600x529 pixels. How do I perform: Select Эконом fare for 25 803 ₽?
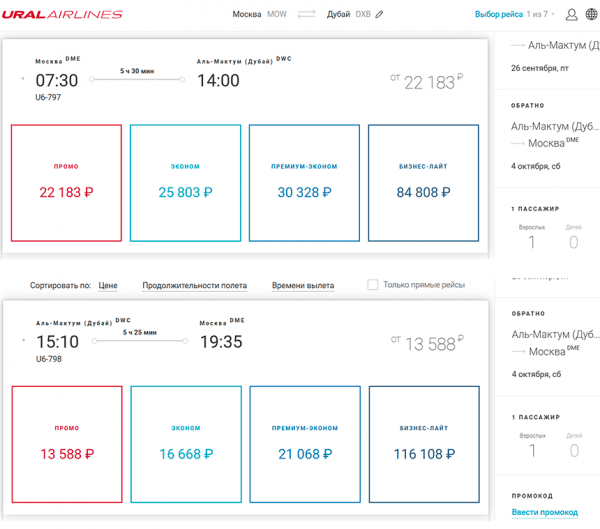(186, 183)
